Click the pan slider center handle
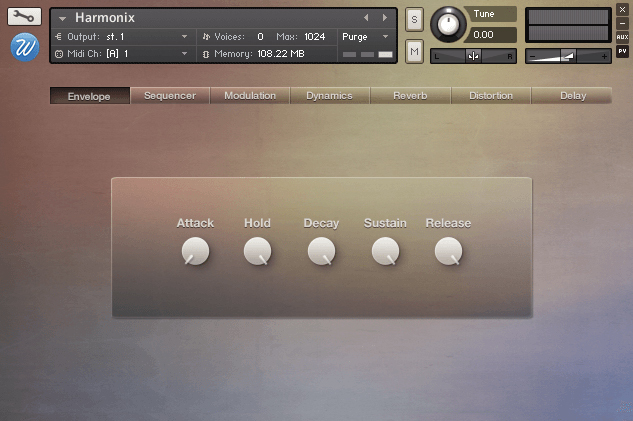 point(473,56)
